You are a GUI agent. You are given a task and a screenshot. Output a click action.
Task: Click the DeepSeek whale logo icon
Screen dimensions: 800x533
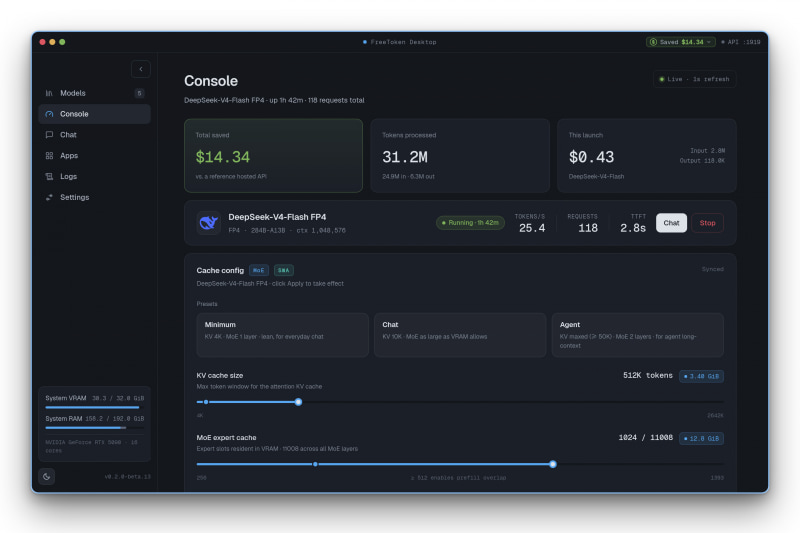tap(208, 223)
